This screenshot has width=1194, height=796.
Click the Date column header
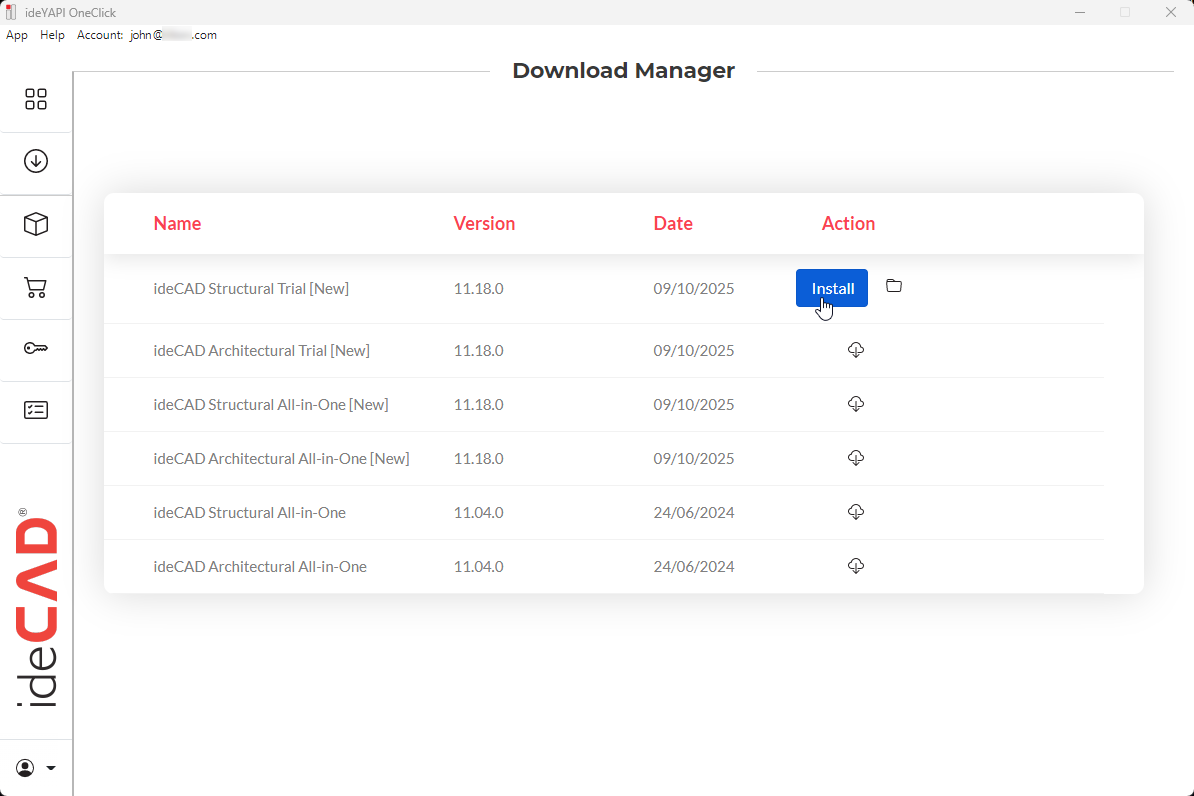(673, 223)
